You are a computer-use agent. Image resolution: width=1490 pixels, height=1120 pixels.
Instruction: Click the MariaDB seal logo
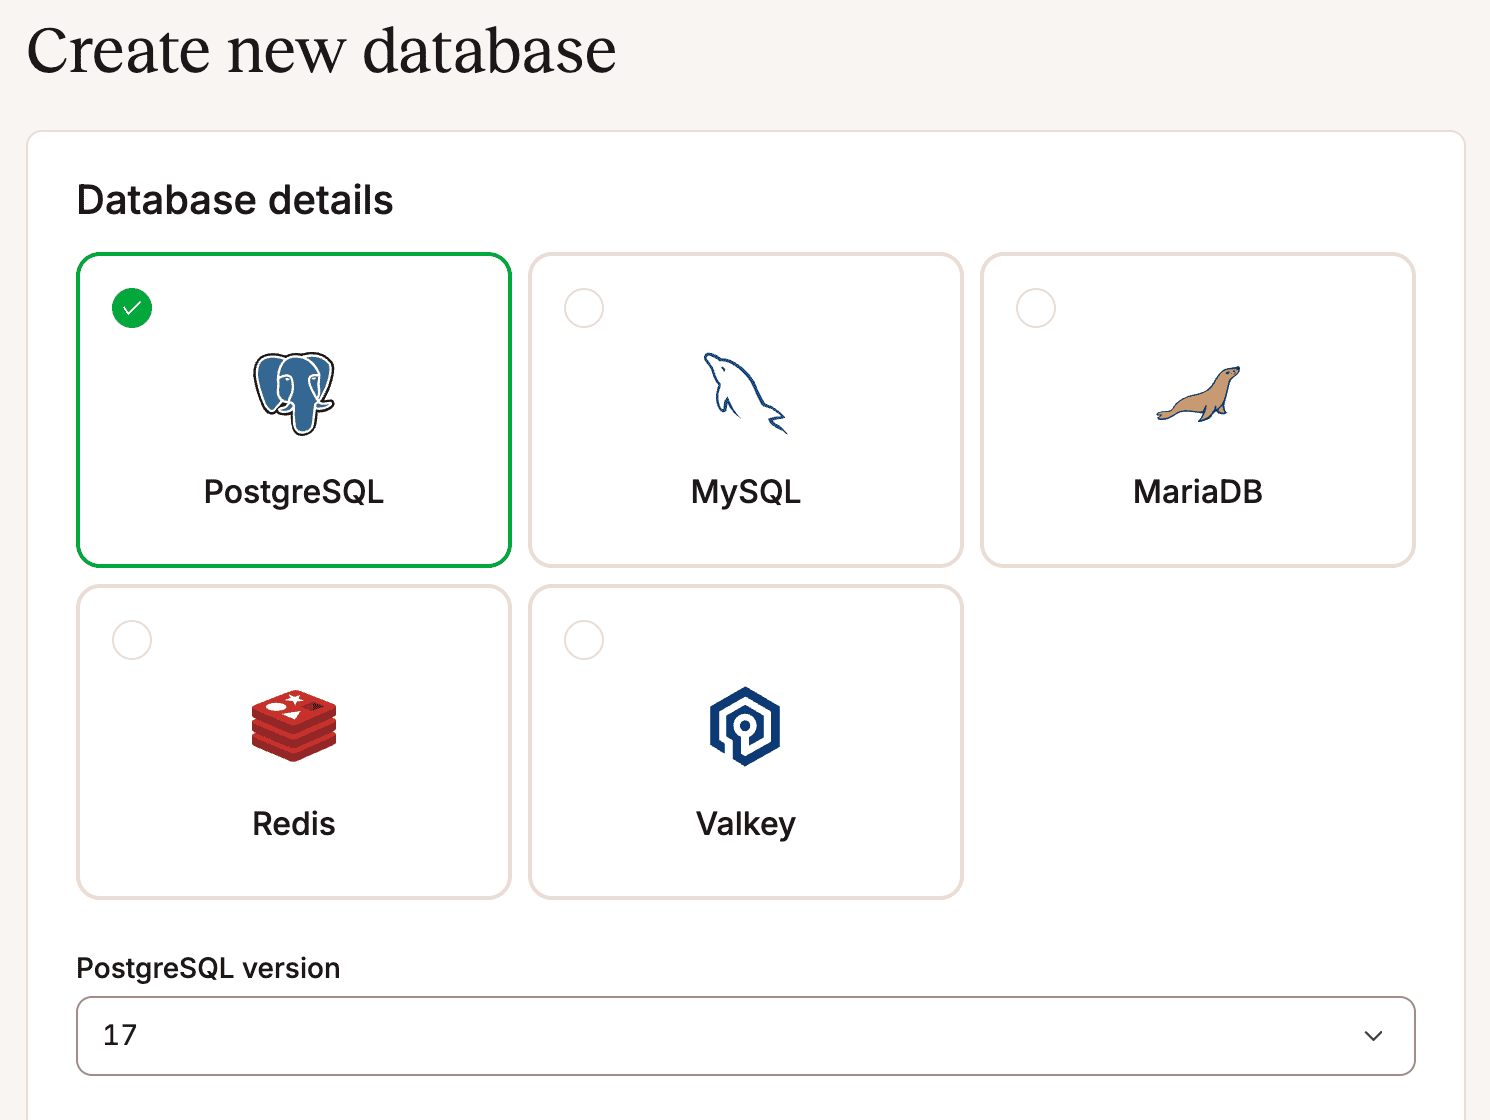point(1198,394)
